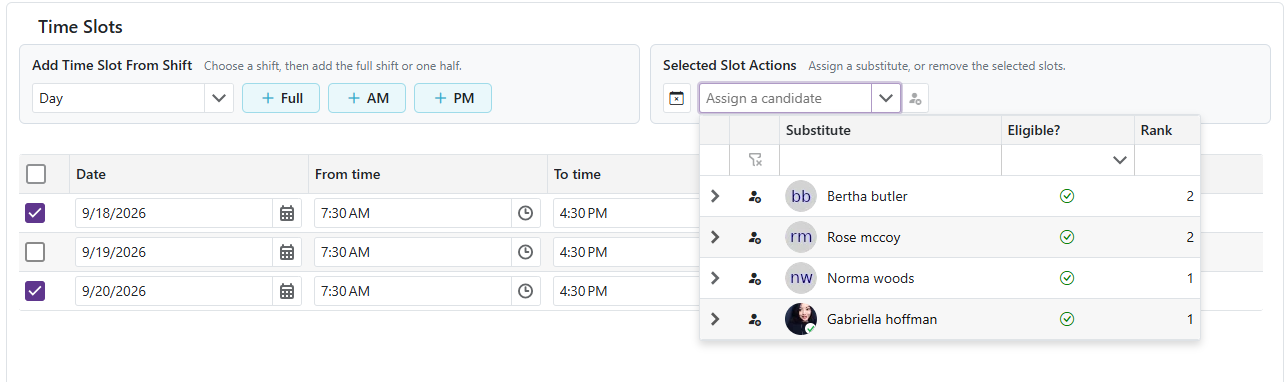Expand the Bertha butler row chevron
Viewport: 1288px width, 382px height.
tap(715, 197)
